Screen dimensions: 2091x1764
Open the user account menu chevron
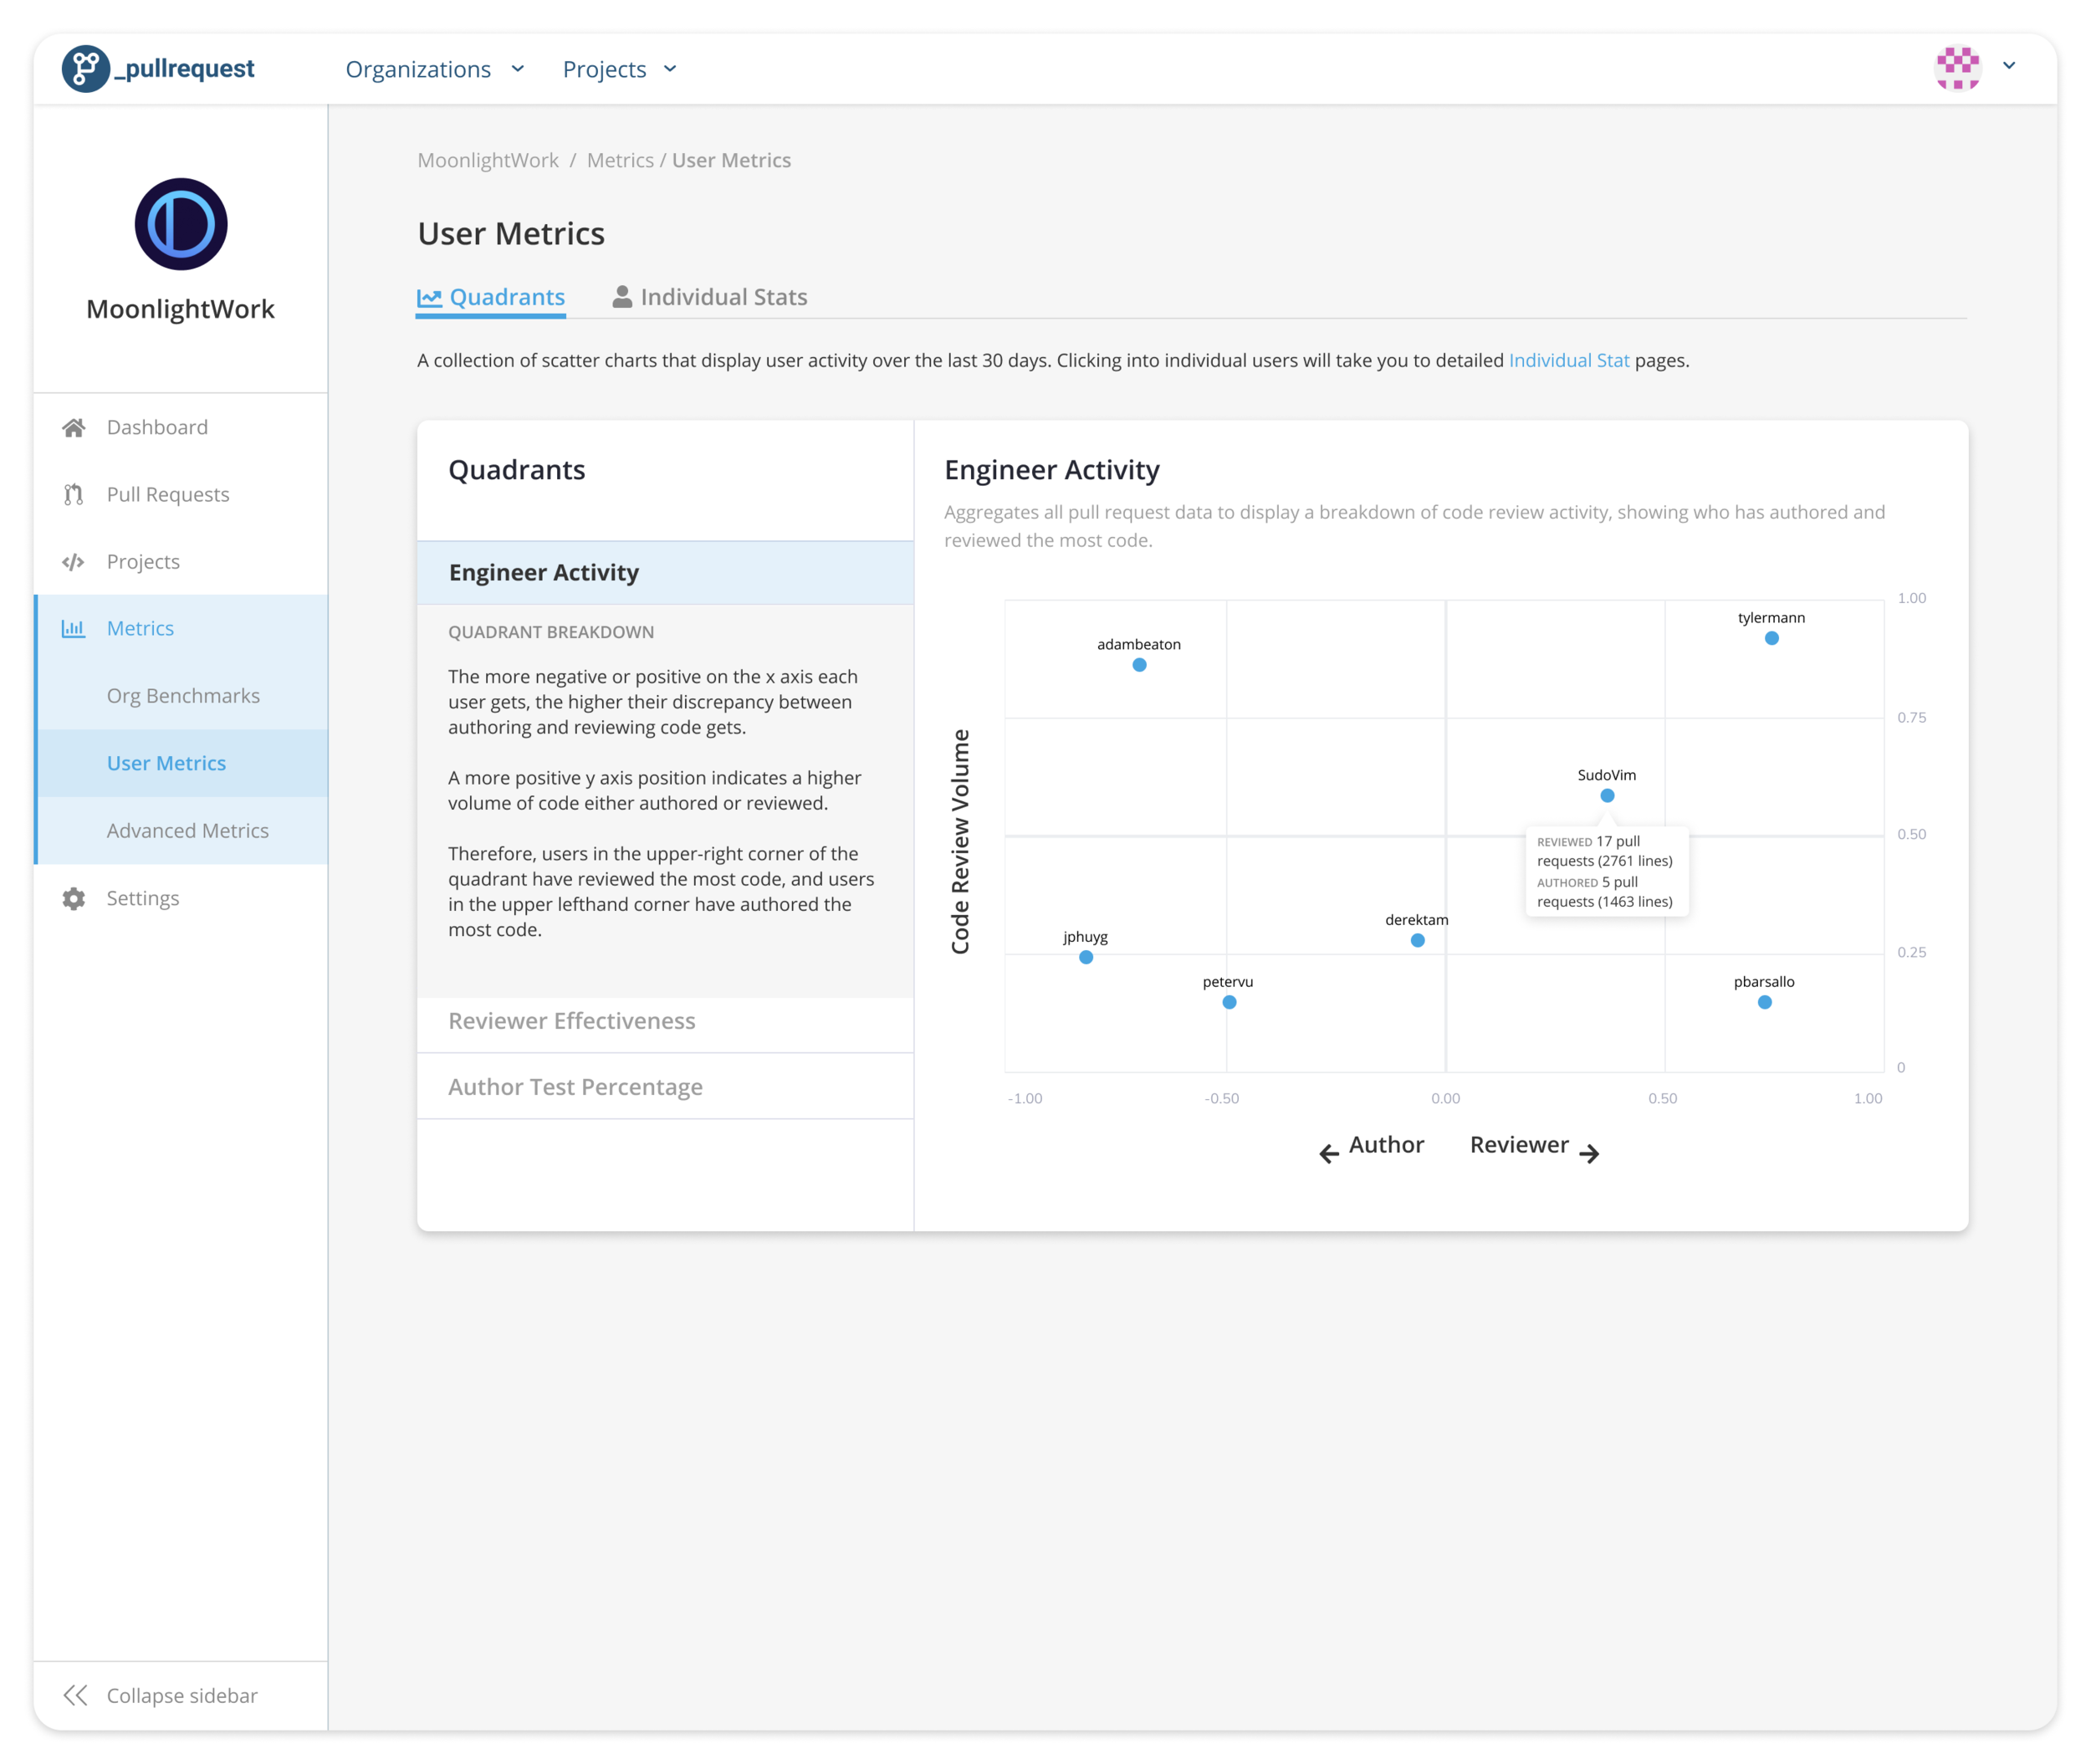click(x=2009, y=66)
